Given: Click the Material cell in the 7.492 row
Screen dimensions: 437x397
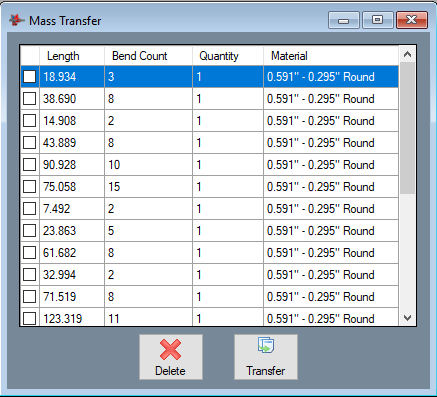Looking at the screenshot, I should coord(331,209).
